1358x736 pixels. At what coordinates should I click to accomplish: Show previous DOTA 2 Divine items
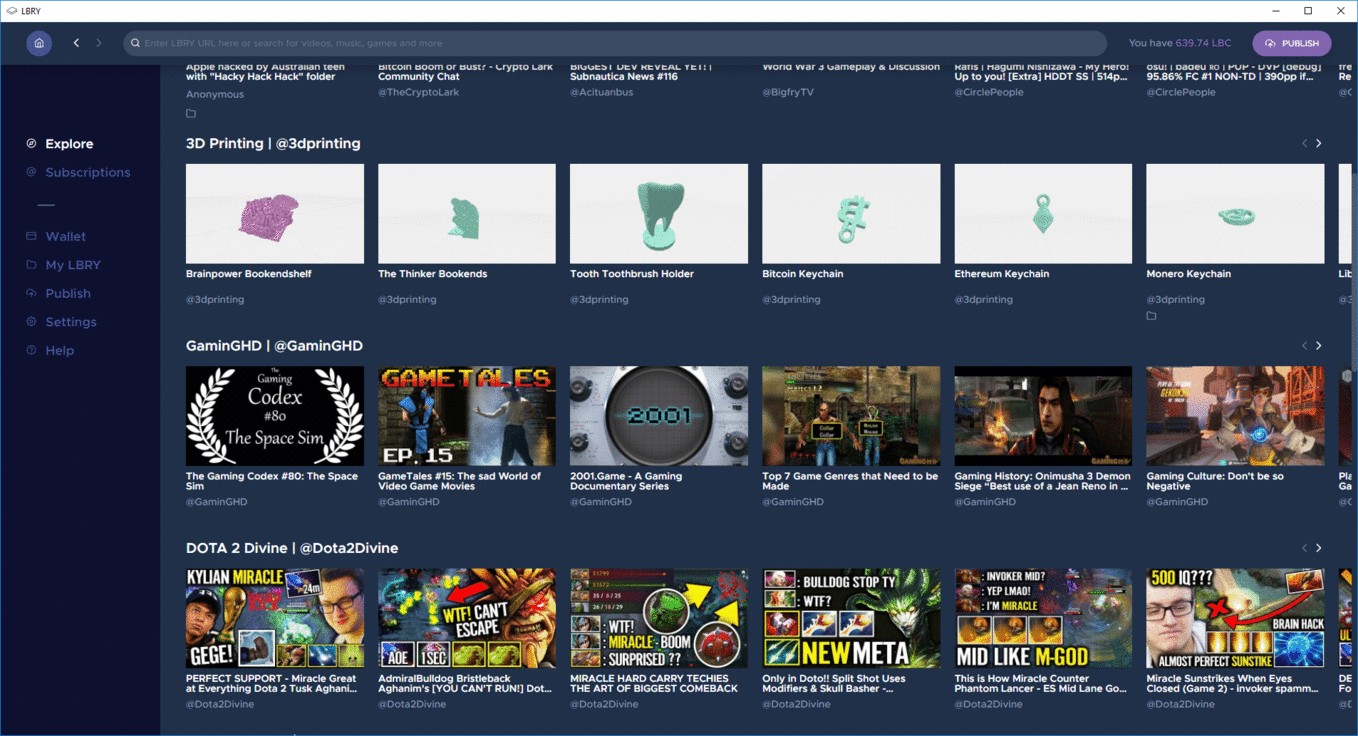click(x=1304, y=548)
